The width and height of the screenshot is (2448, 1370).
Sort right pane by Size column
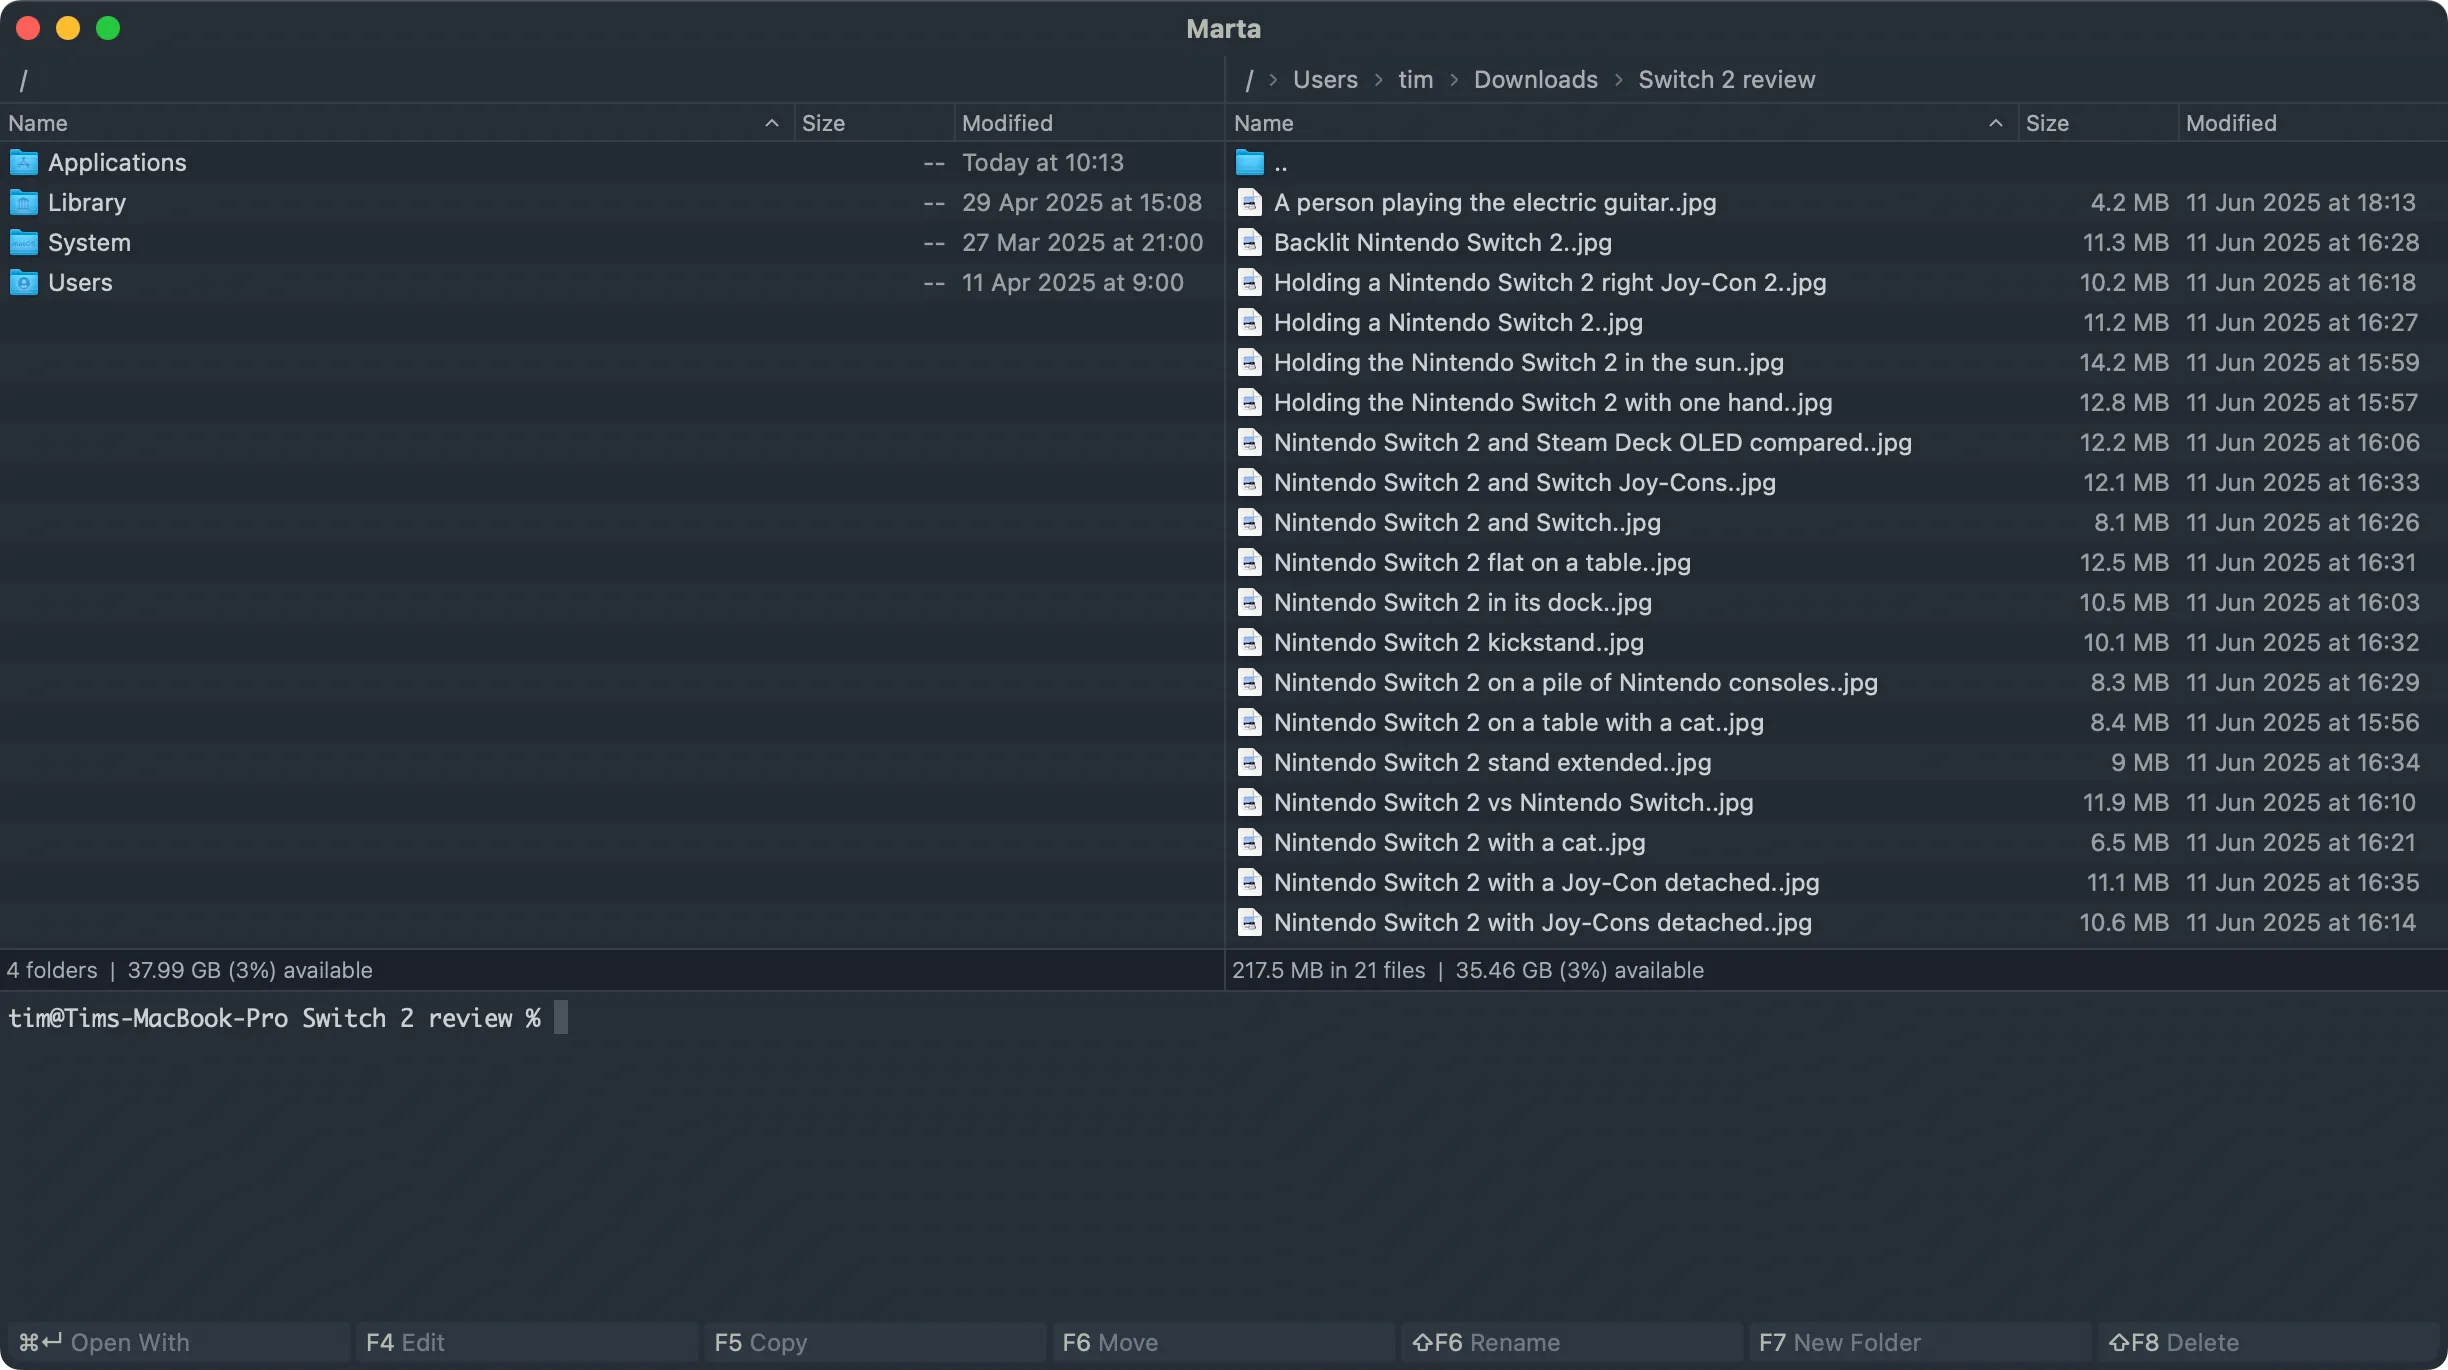click(x=2047, y=123)
